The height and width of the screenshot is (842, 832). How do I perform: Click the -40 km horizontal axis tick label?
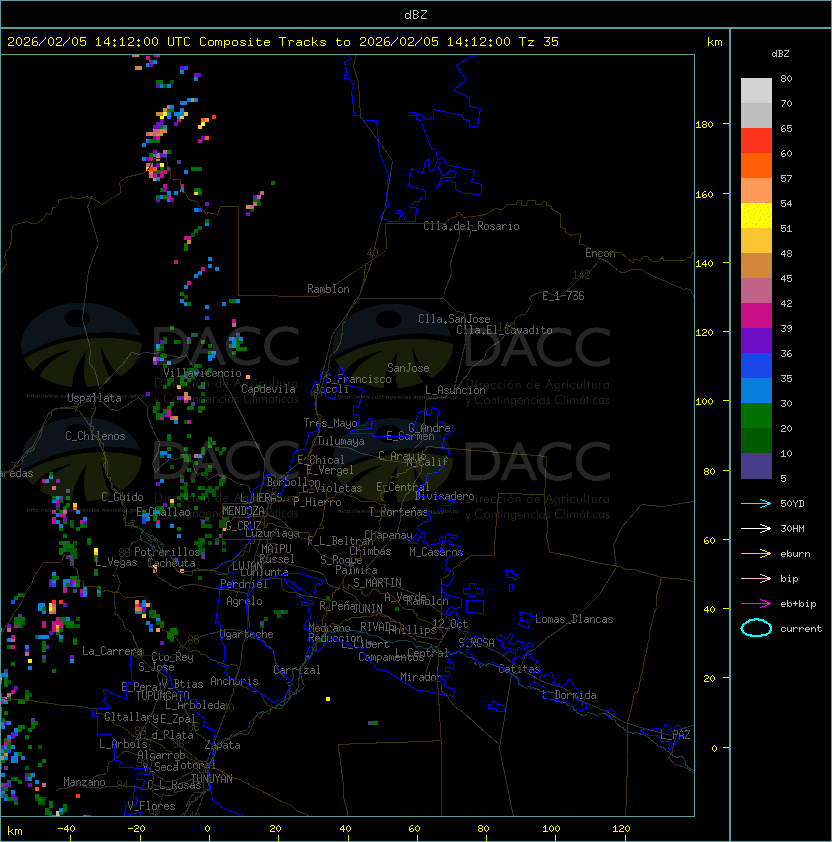[x=66, y=829]
